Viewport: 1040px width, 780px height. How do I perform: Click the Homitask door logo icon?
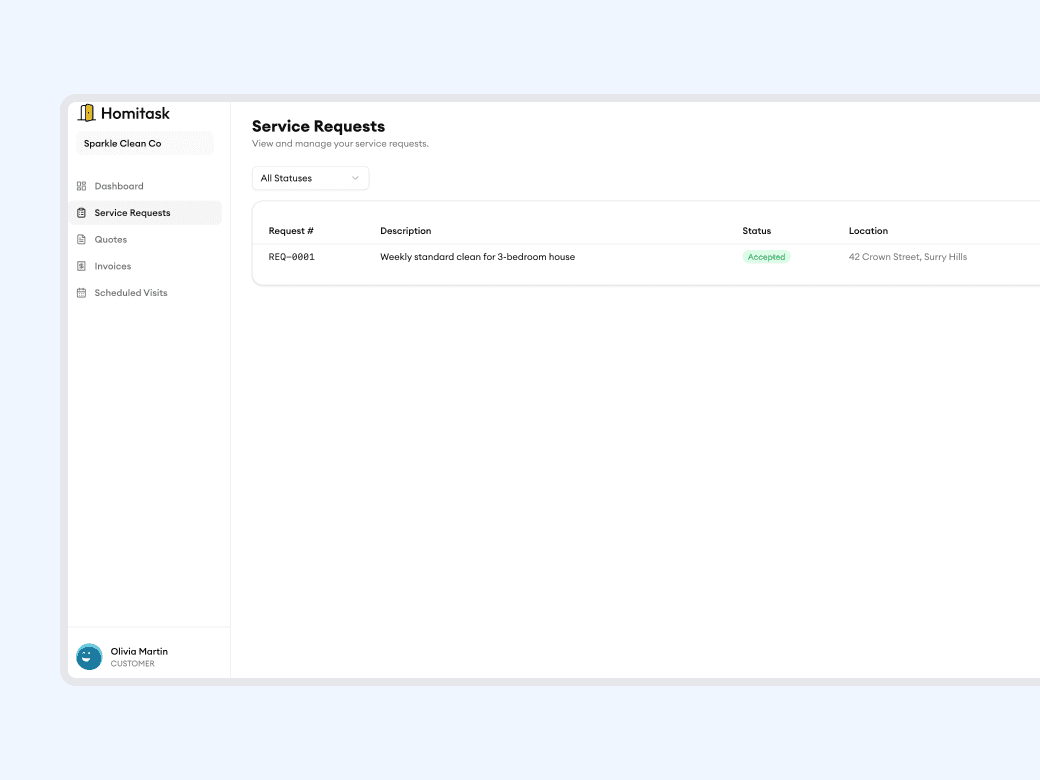88,112
